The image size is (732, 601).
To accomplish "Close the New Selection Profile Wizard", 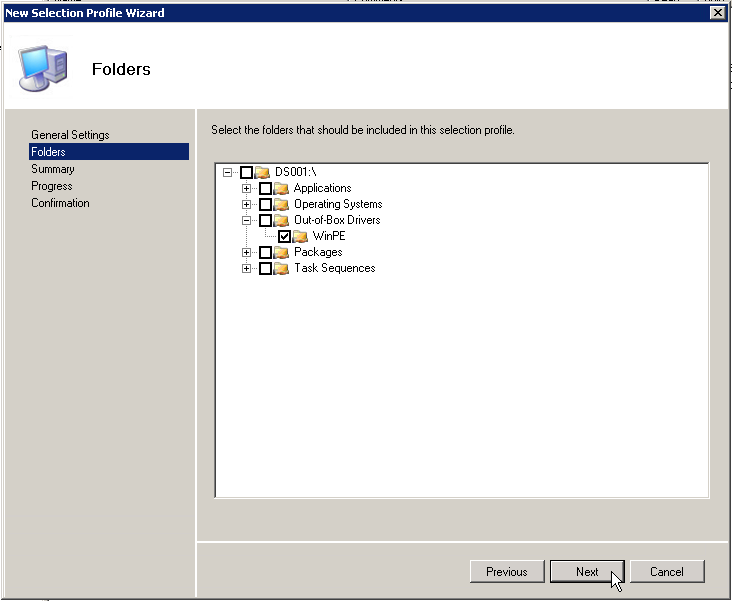I will 716,12.
